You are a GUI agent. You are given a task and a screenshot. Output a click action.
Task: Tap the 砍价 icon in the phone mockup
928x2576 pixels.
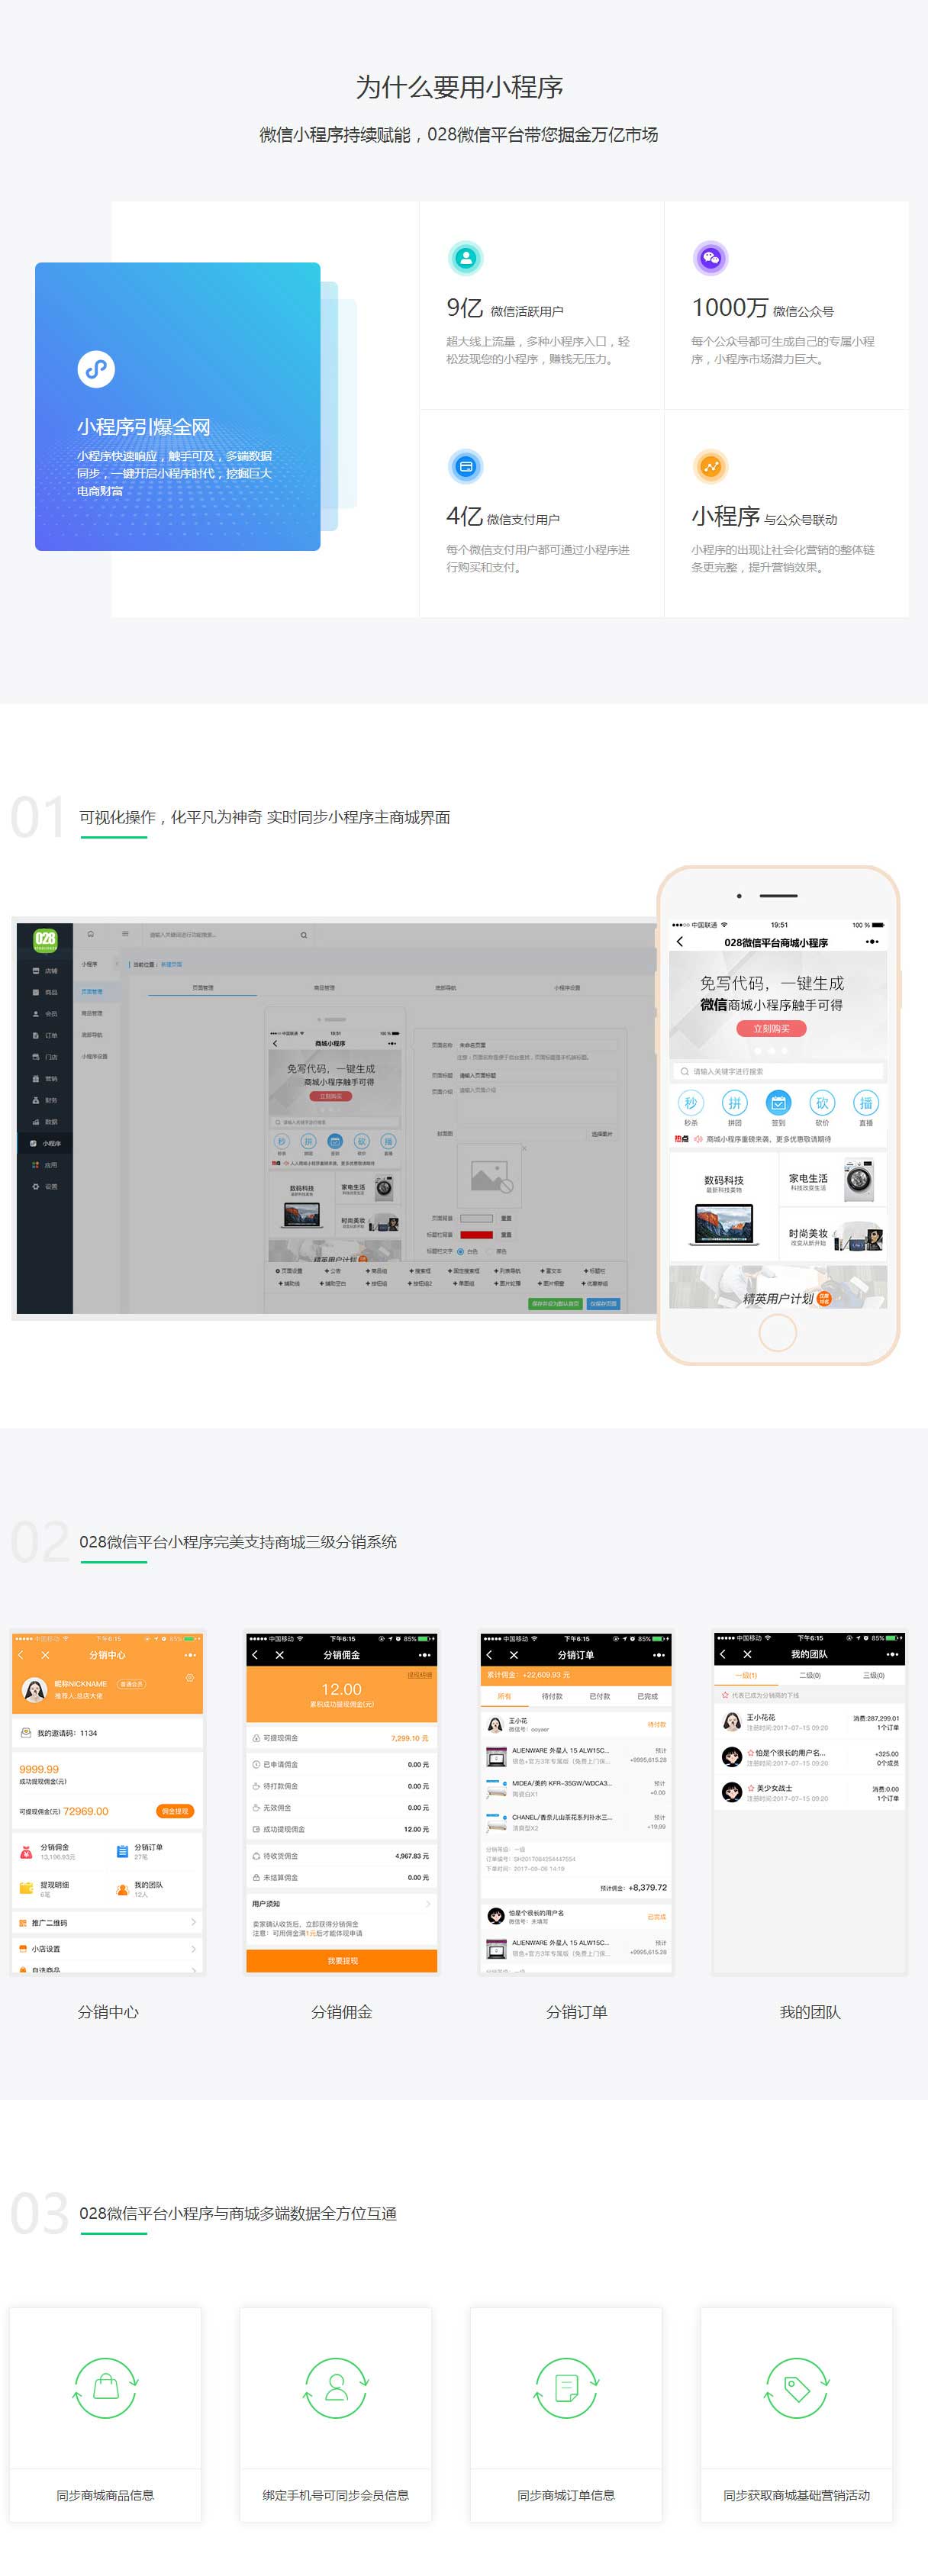822,1103
